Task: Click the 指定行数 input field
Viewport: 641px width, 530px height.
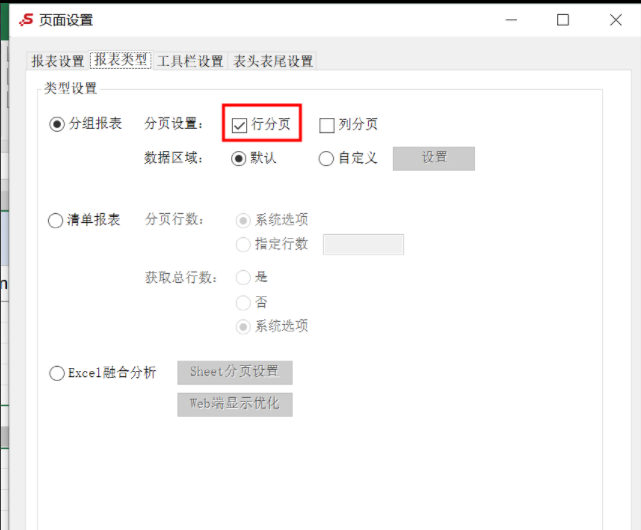Action: (x=363, y=245)
